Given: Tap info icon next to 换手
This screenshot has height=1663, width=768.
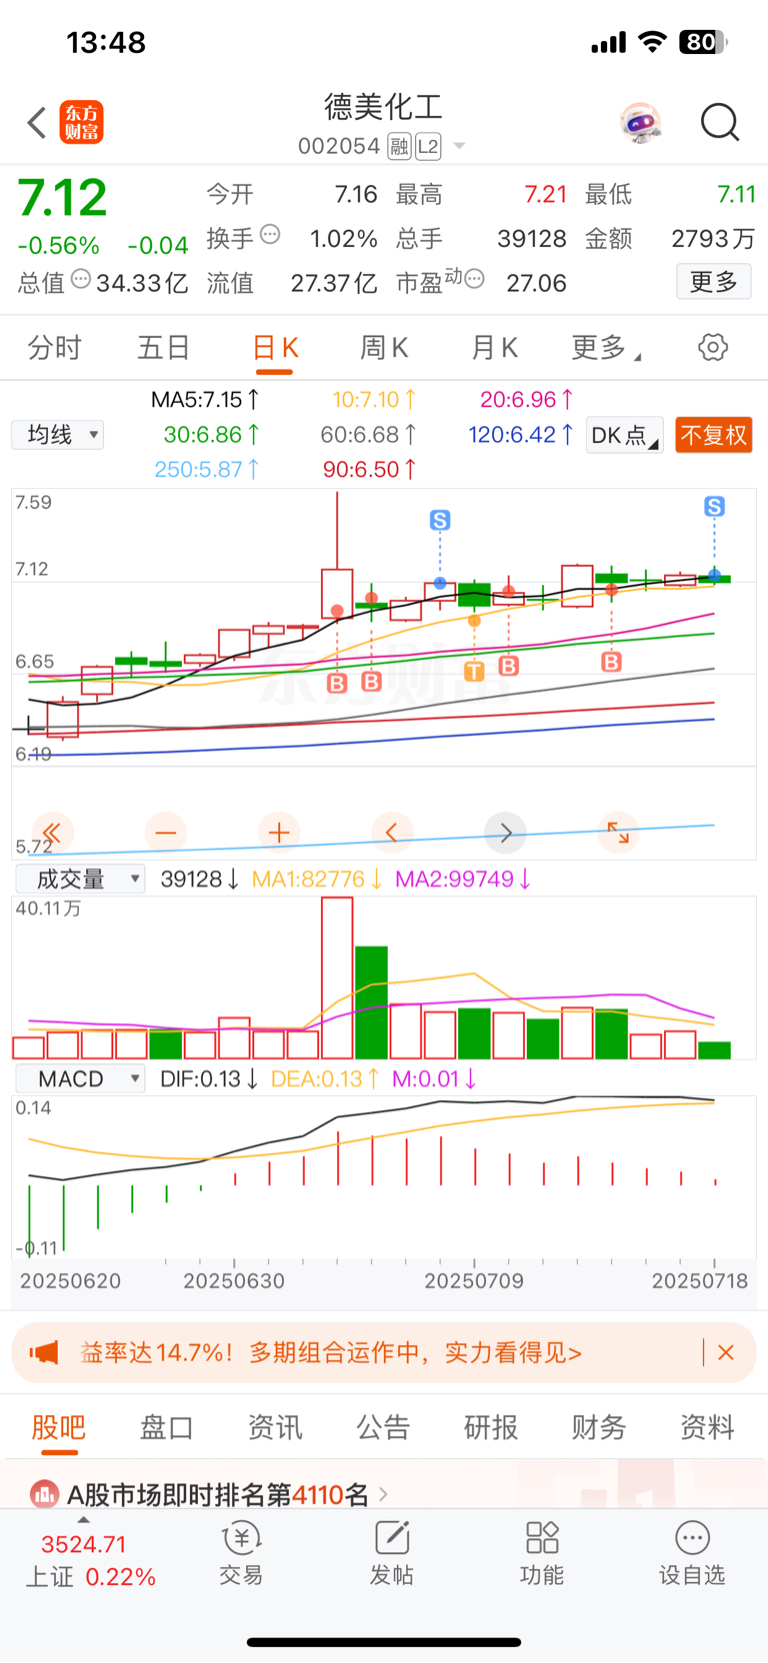Looking at the screenshot, I should [x=270, y=235].
